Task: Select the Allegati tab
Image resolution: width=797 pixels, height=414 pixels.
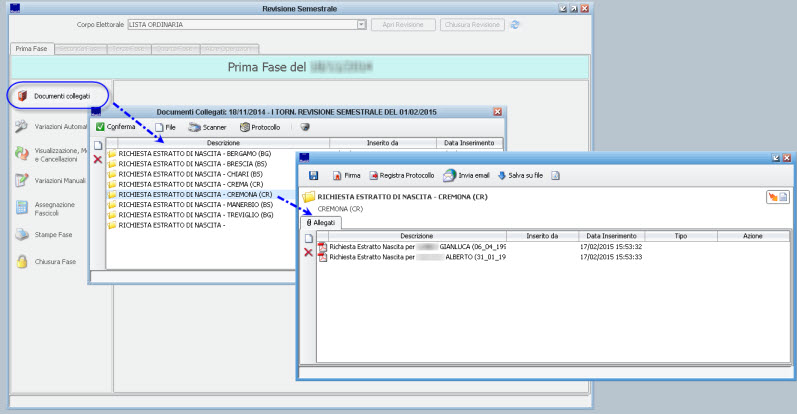Action: pyautogui.click(x=324, y=222)
